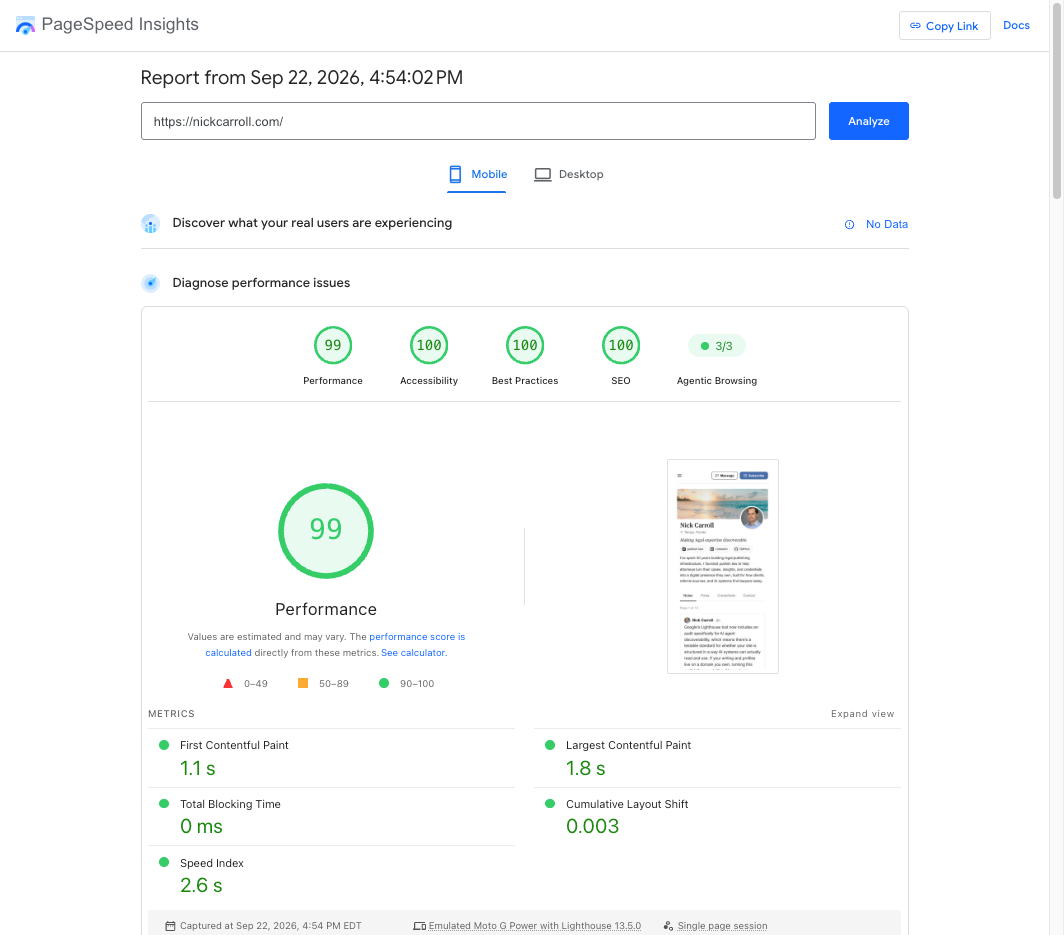Screen dimensions: 1064x935
Task: Click Speed Index metric label
Action: (212, 863)
